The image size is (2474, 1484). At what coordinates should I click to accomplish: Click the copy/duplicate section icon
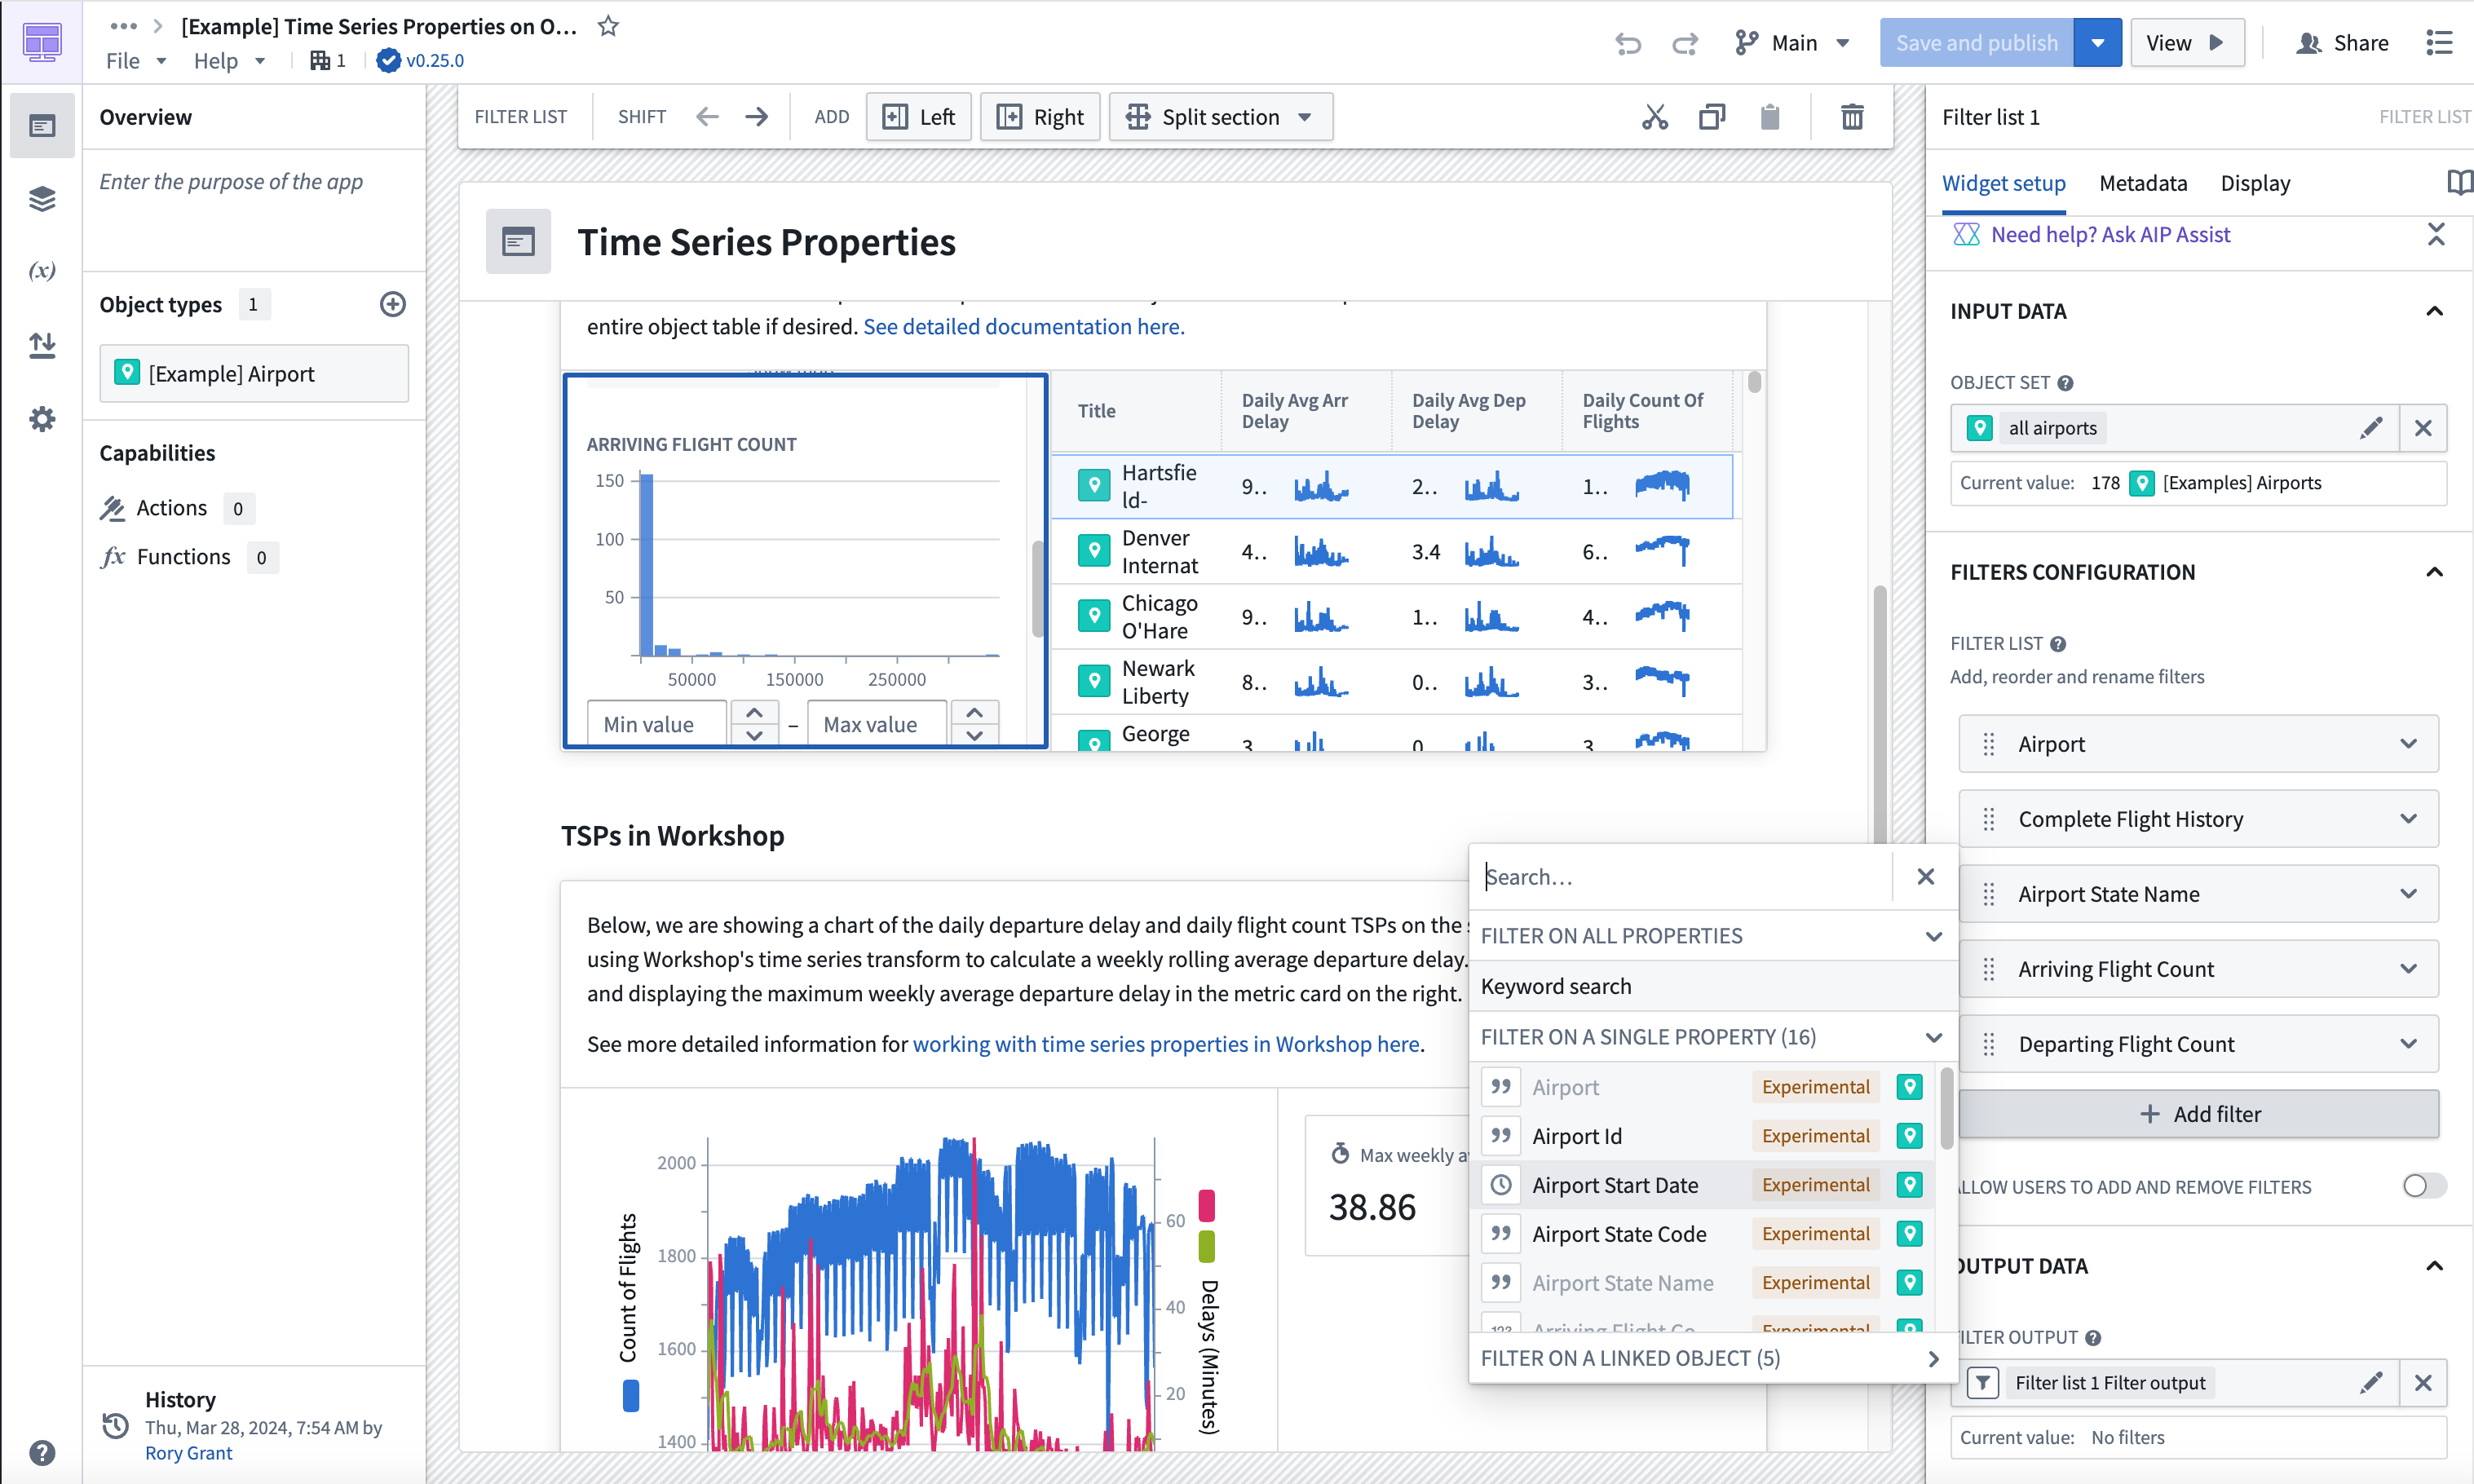[1711, 117]
